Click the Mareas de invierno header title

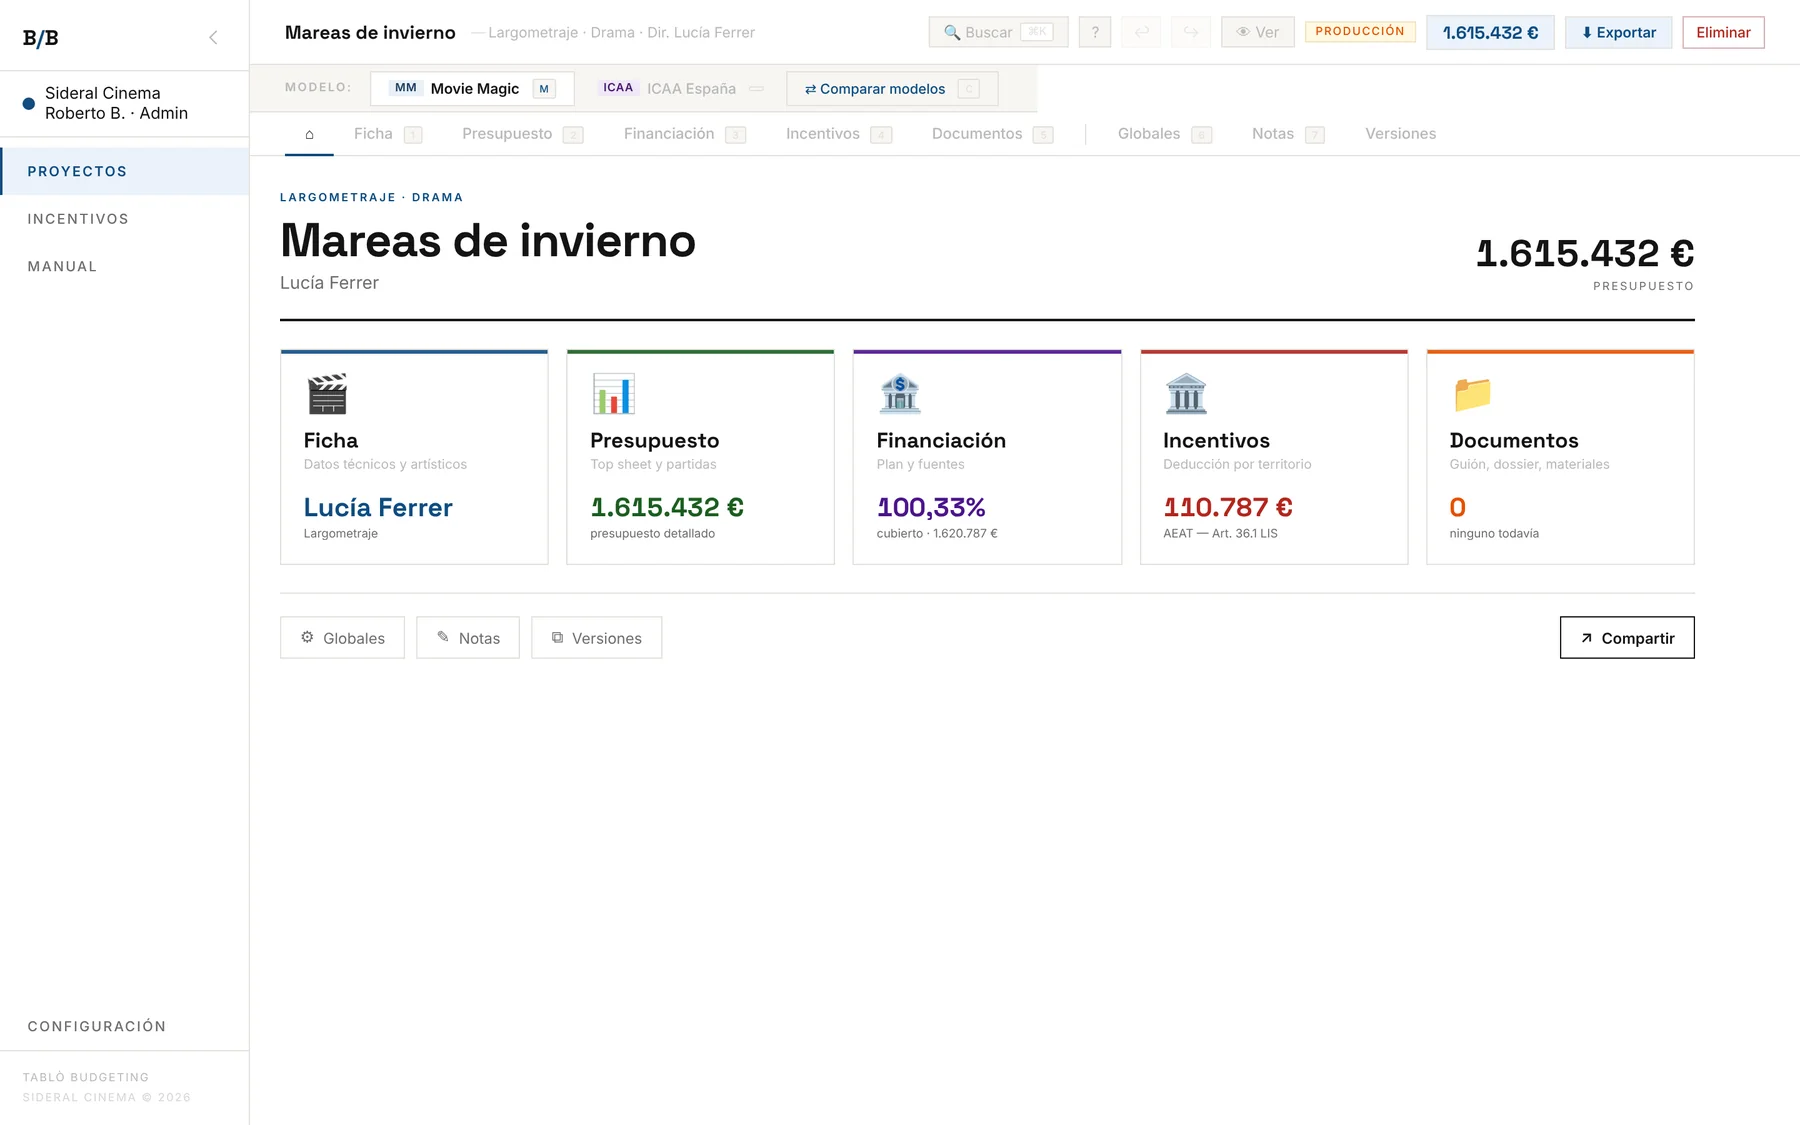pyautogui.click(x=370, y=33)
